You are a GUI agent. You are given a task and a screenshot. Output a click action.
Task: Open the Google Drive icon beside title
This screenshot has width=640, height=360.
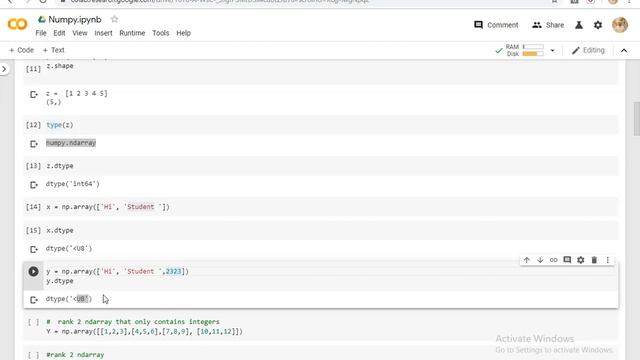42,19
